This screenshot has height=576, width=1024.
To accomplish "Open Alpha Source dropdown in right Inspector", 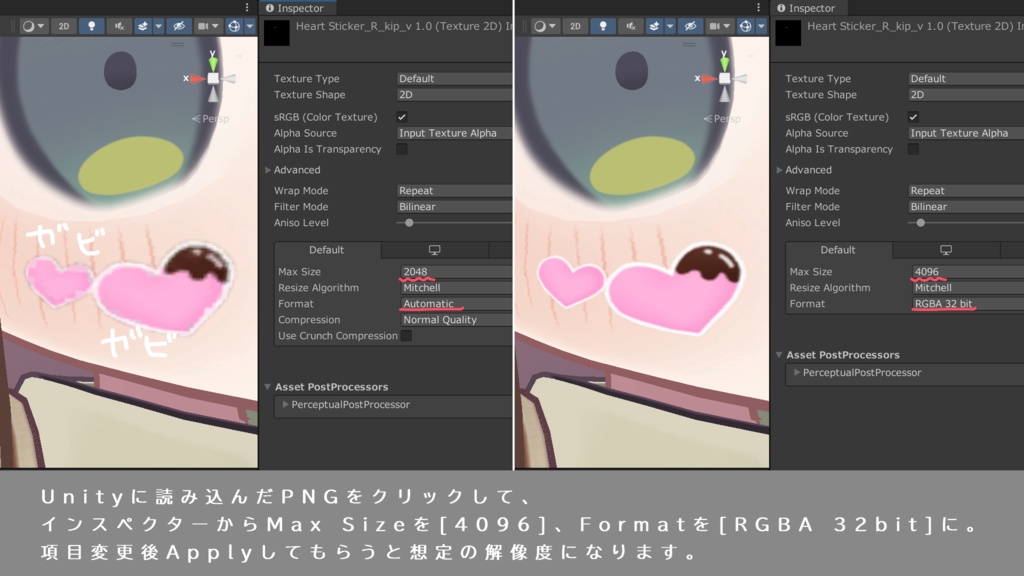I will click(x=966, y=133).
